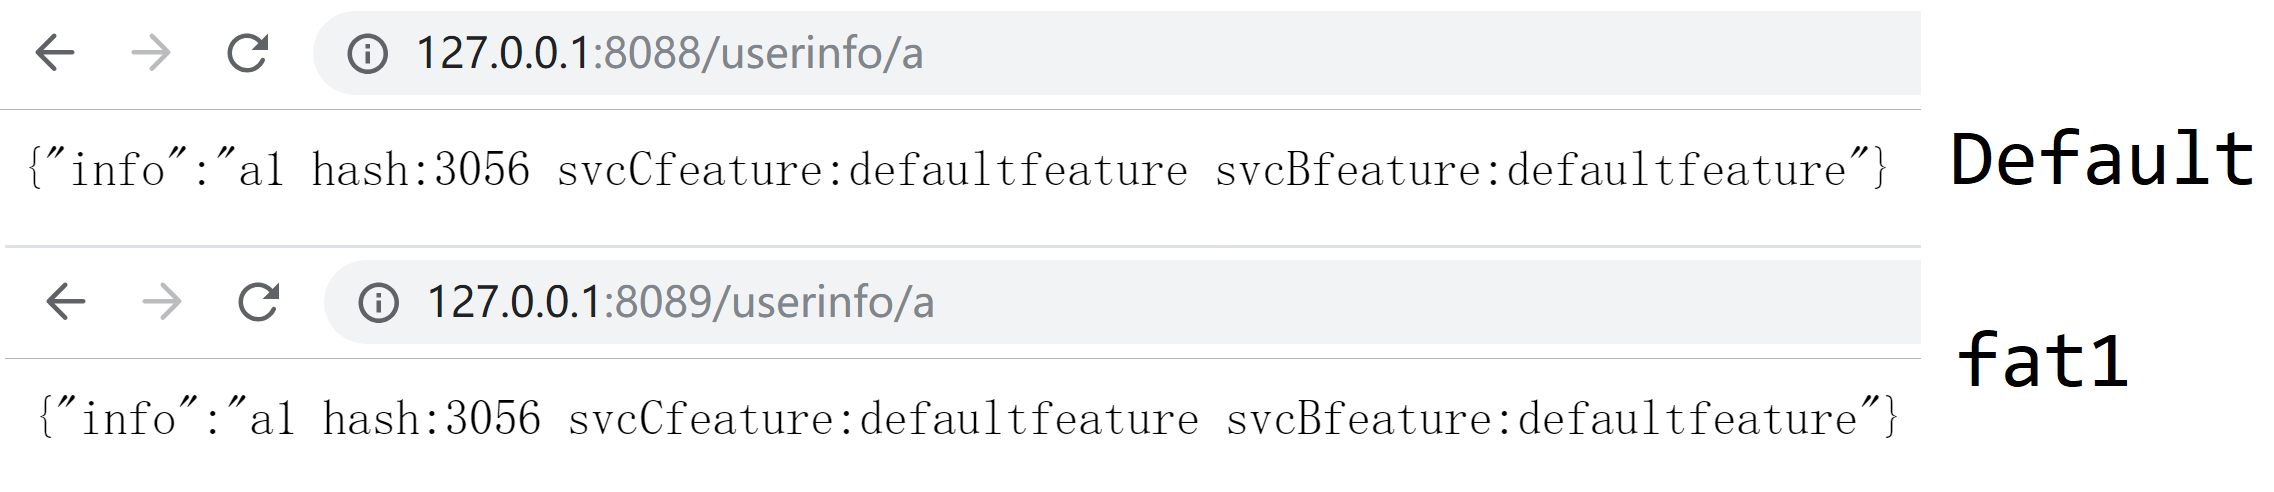This screenshot has width=2274, height=492.
Task: Click the 'Default' label text
Action: click(x=2102, y=159)
